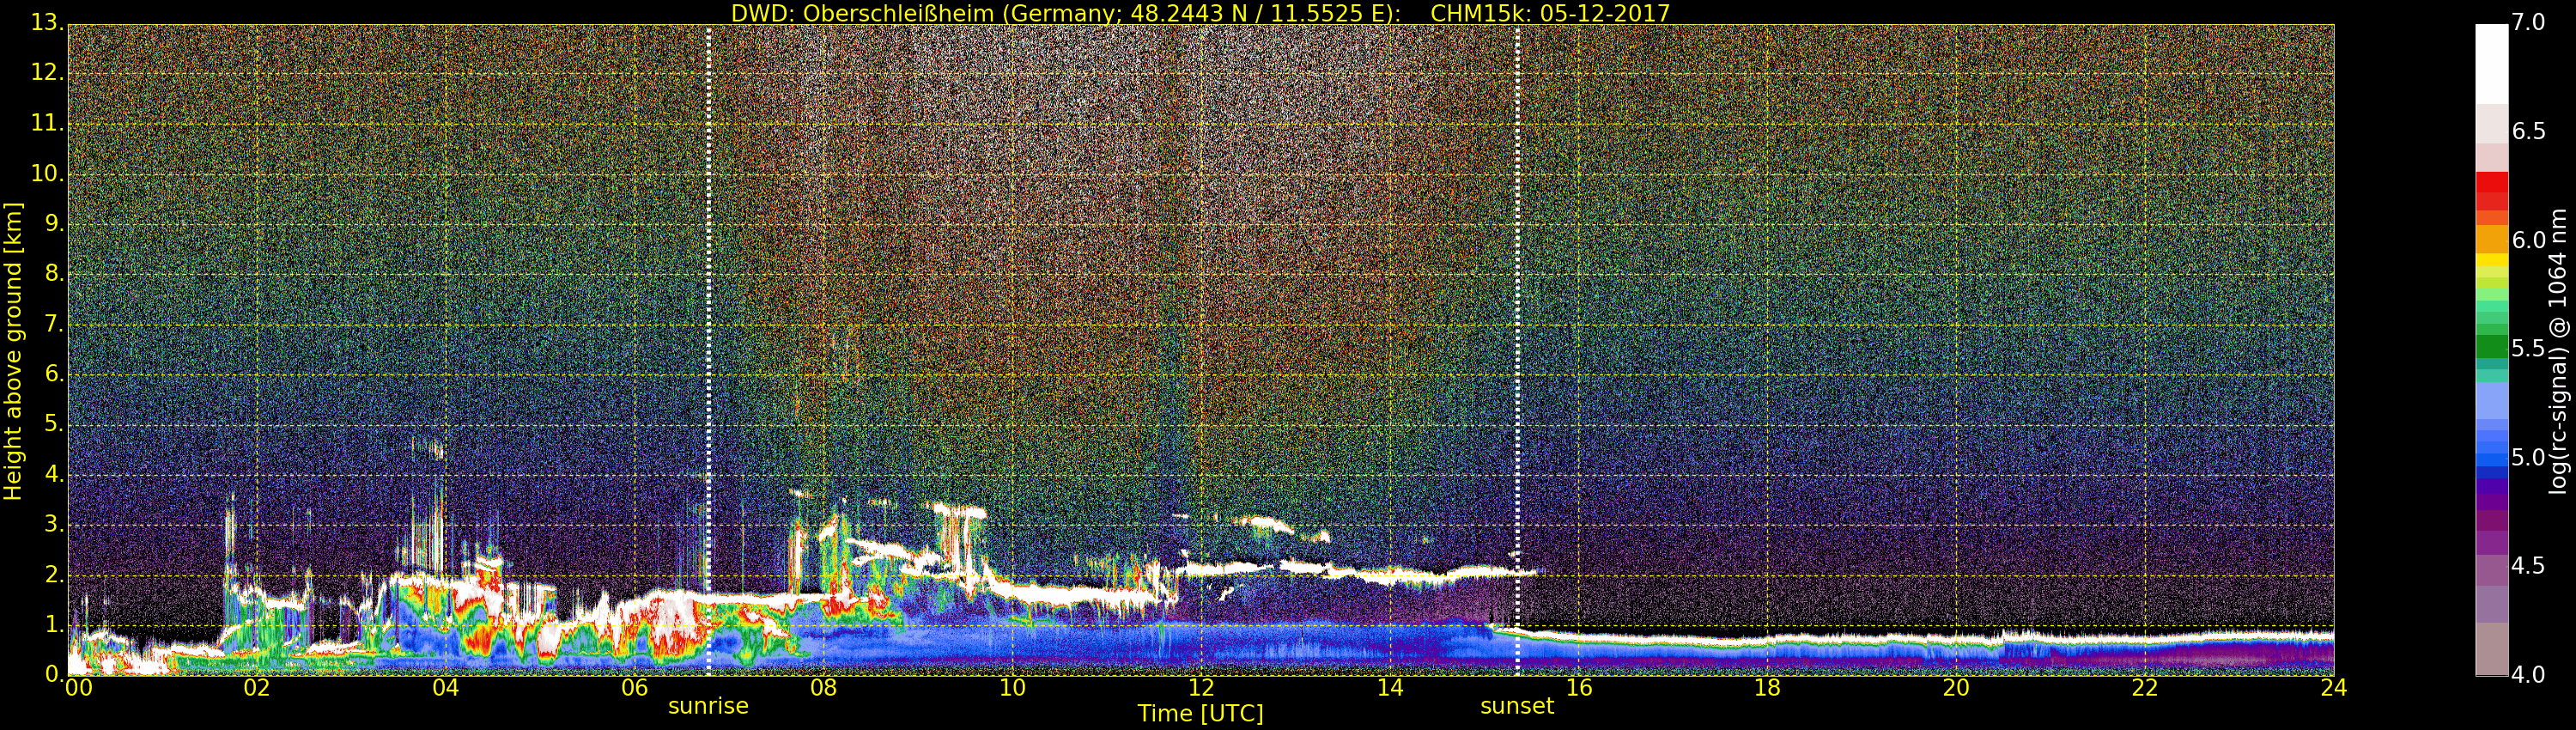
Task: Click the '12.' height tick label
Action: [x=47, y=73]
